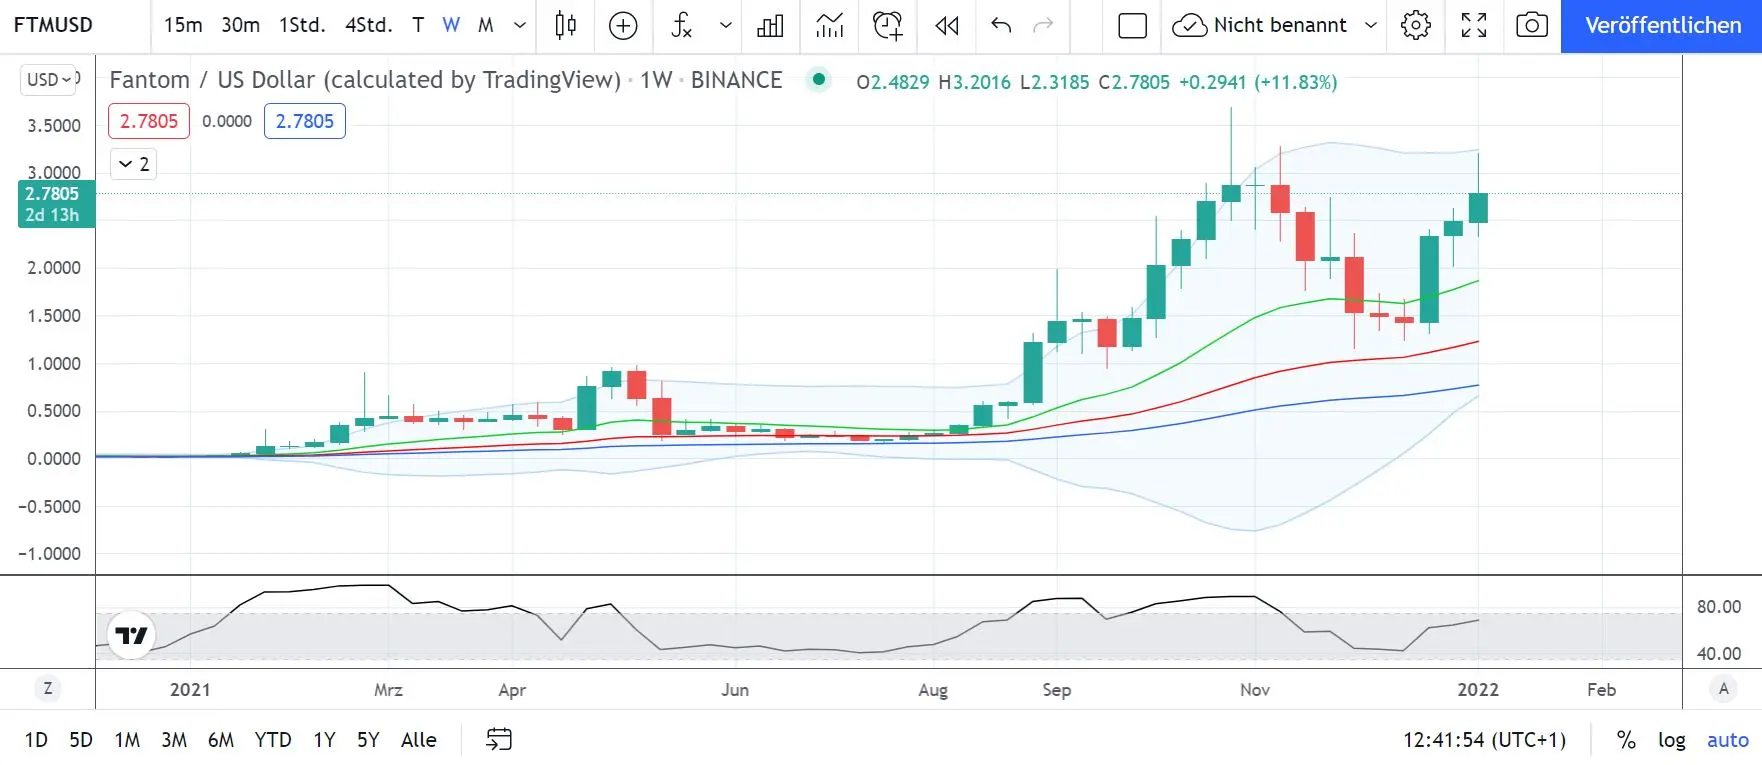
Task: Toggle fullscreen mode
Action: pyautogui.click(x=1473, y=25)
